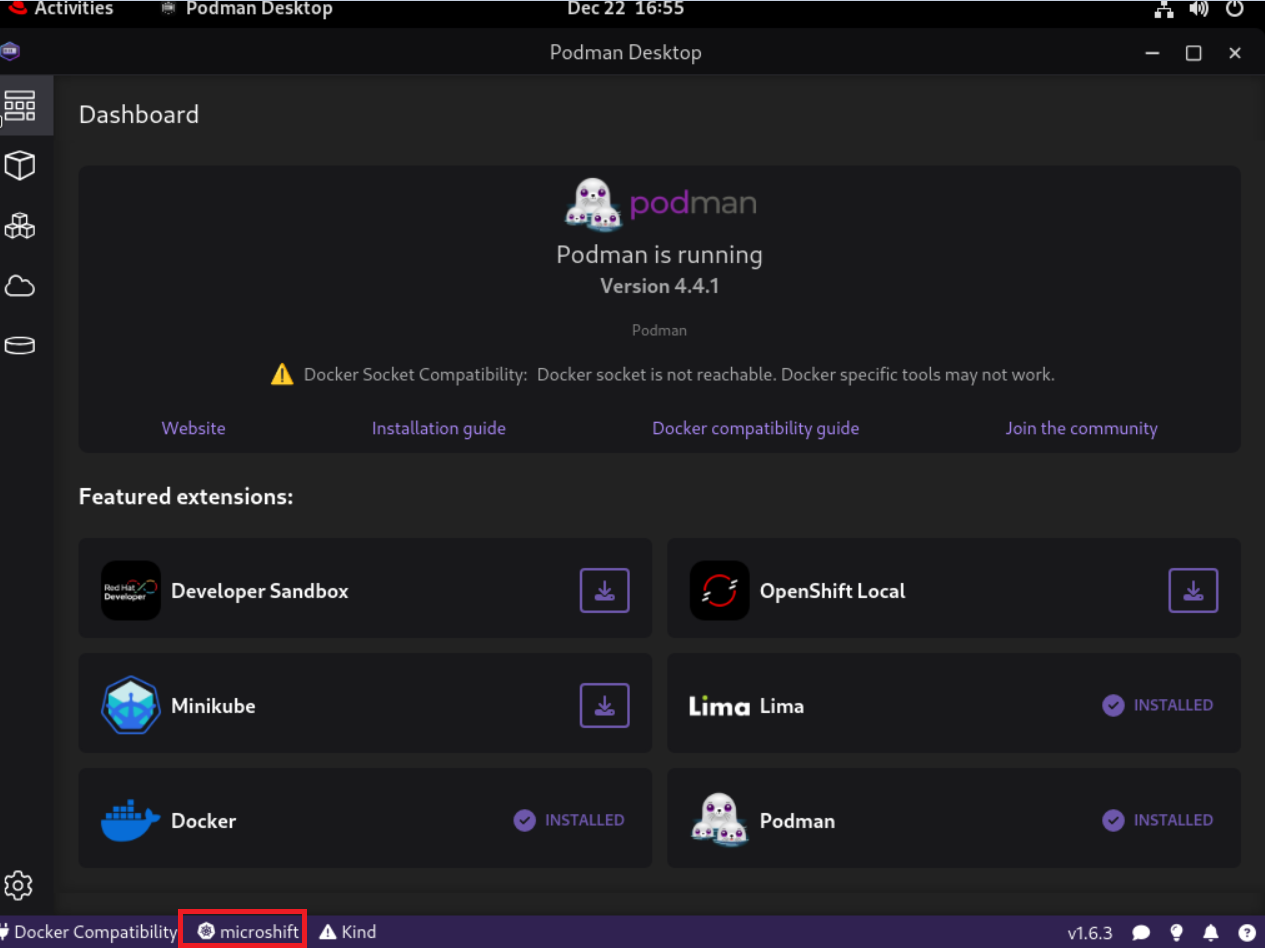
Task: Click the microshift Kubernetes context
Action: [x=249, y=932]
